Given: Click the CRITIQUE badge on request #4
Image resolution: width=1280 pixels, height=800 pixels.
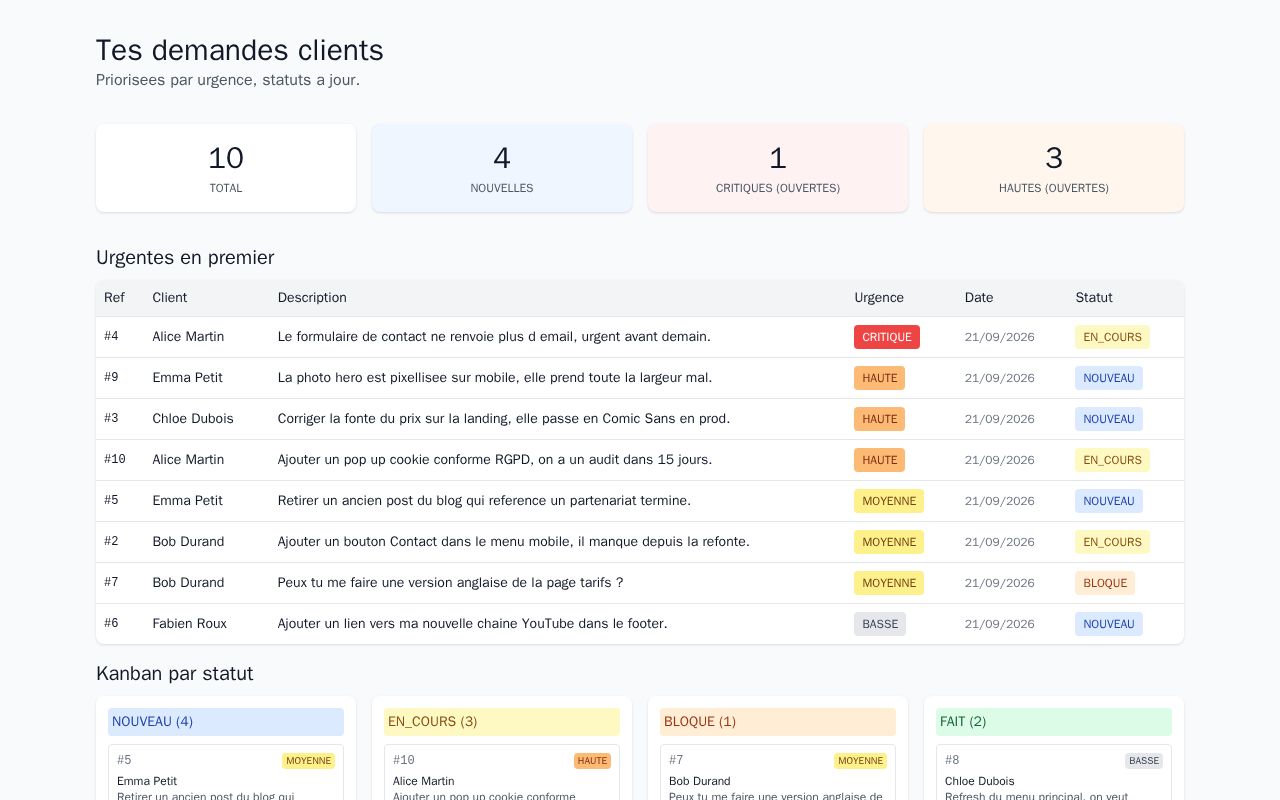Looking at the screenshot, I should click(x=887, y=337).
